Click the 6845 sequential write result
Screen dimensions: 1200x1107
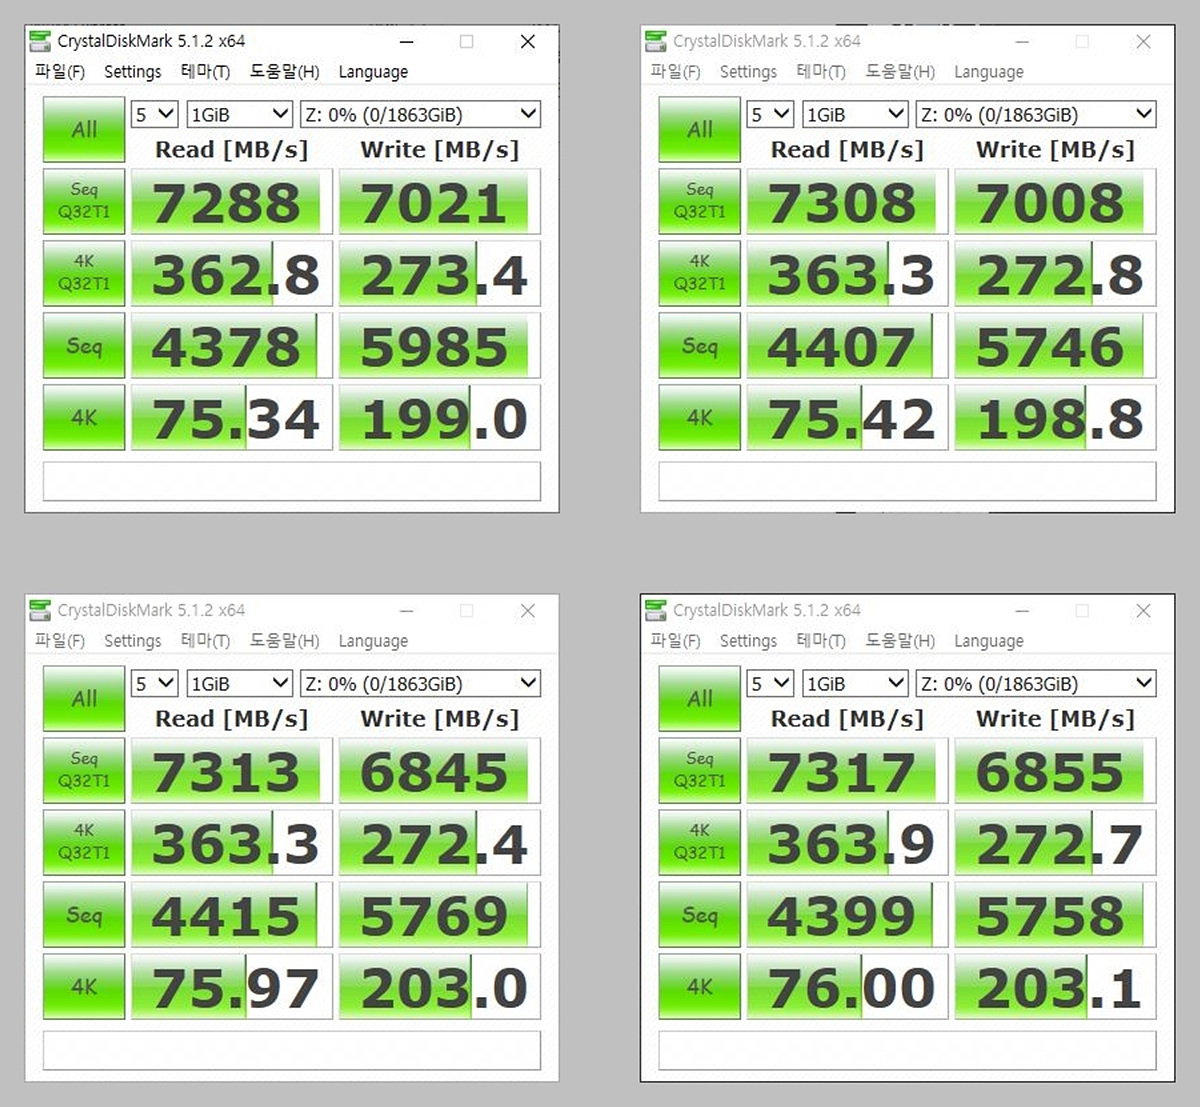[x=440, y=770]
